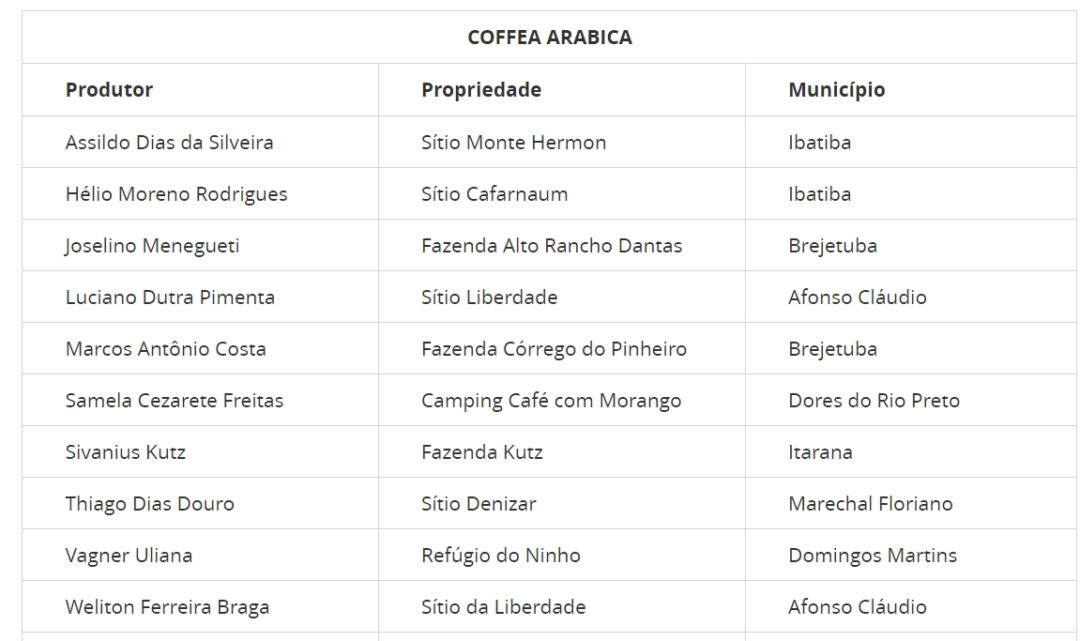Click the Joselino Menegueti cell
Viewport: 1080px width, 641px height.
(x=152, y=246)
